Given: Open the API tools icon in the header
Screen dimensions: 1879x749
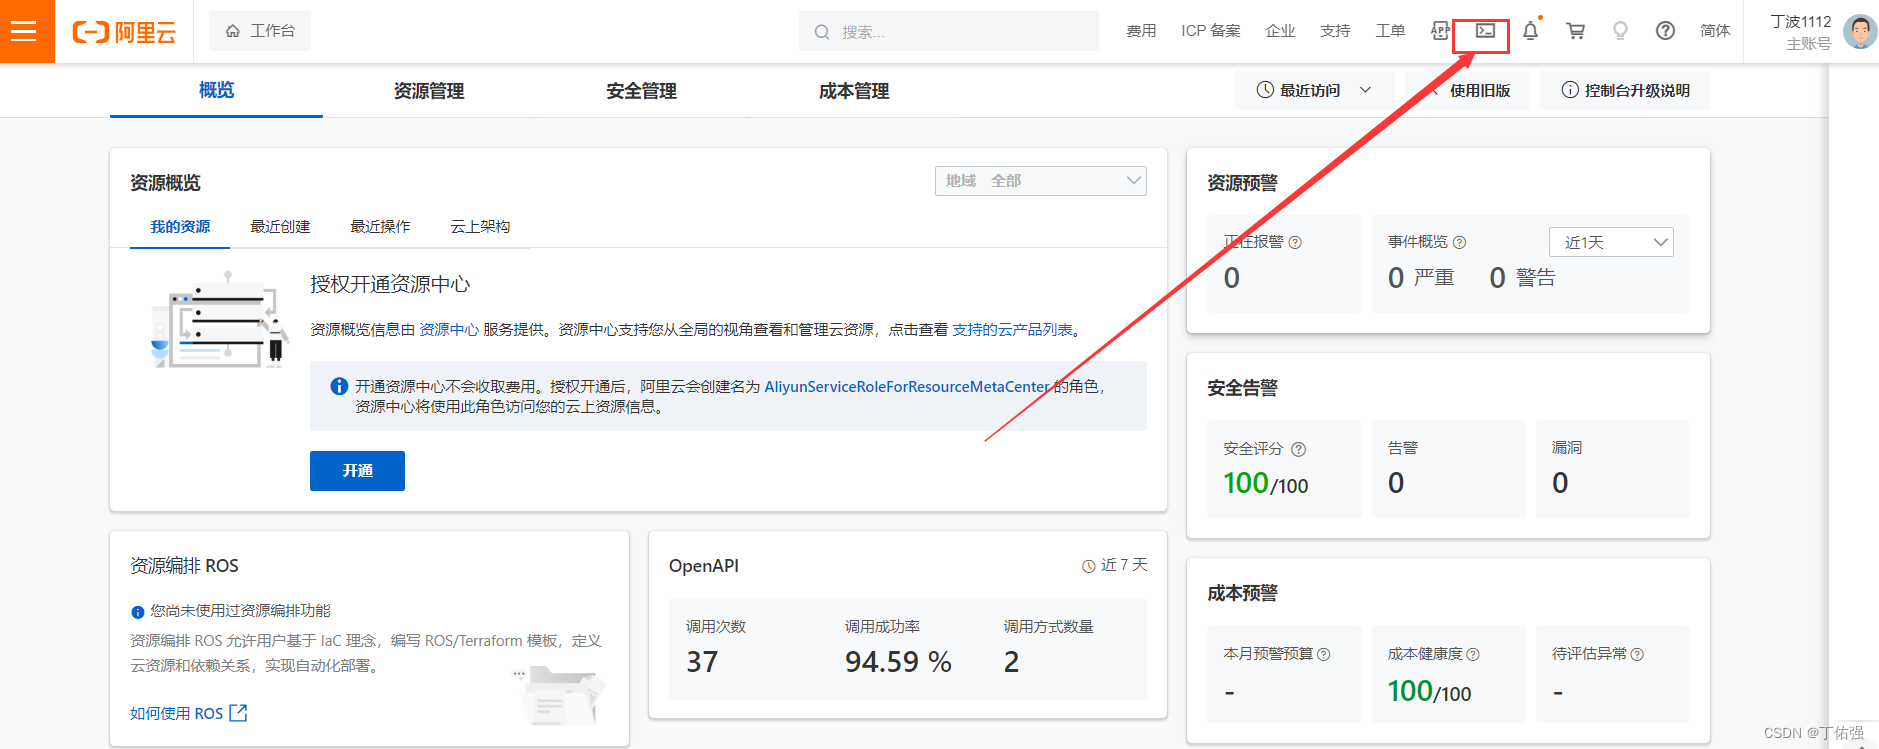Looking at the screenshot, I should [1440, 31].
